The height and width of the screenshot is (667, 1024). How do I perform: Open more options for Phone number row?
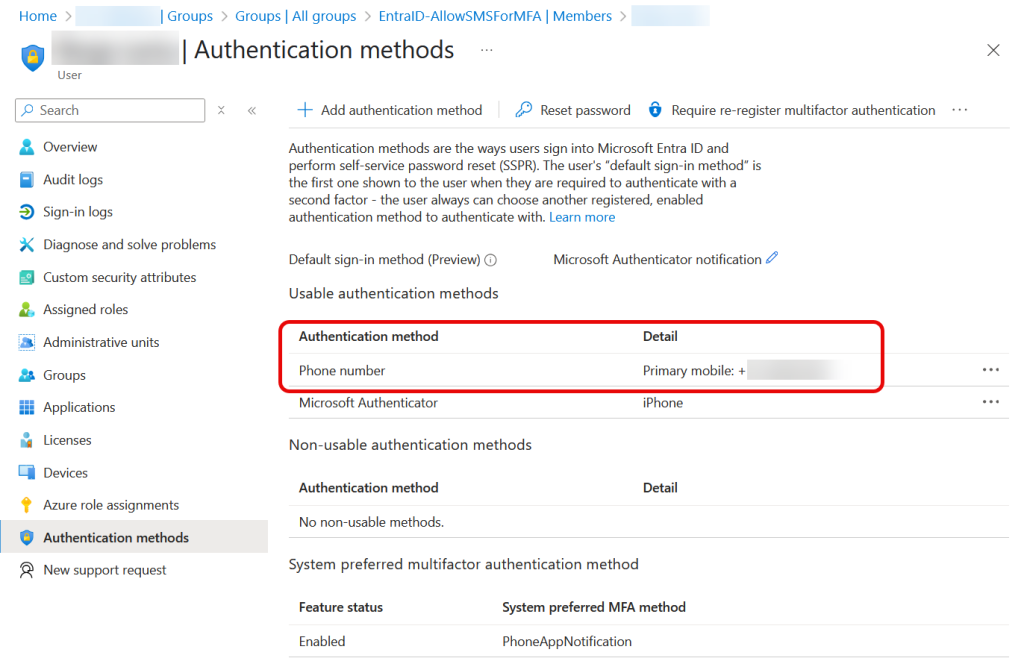pyautogui.click(x=990, y=370)
